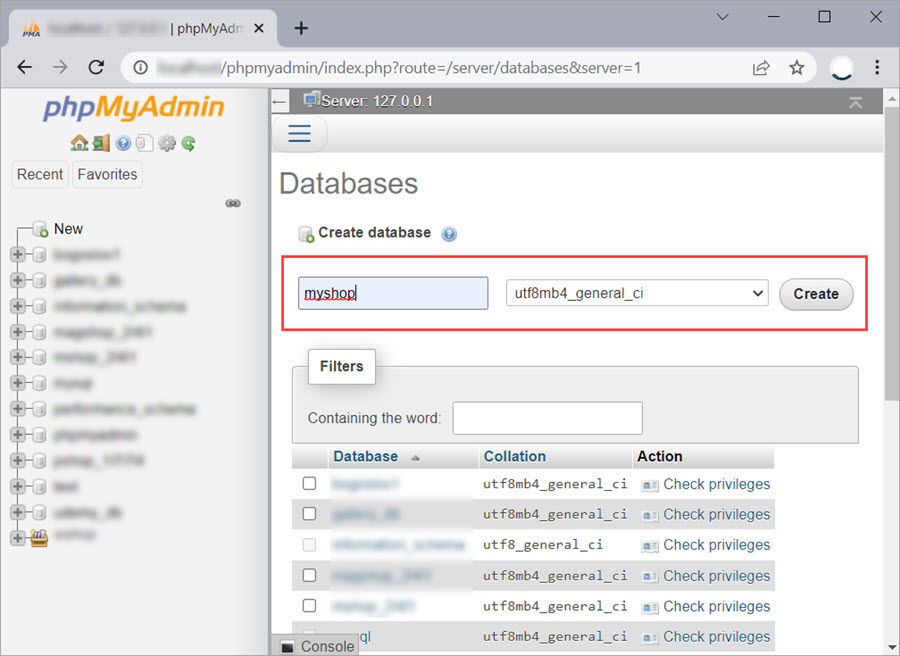This screenshot has height=656, width=900.
Task: Open the utf8mb4_general_ci collation dropdown
Action: click(x=636, y=293)
